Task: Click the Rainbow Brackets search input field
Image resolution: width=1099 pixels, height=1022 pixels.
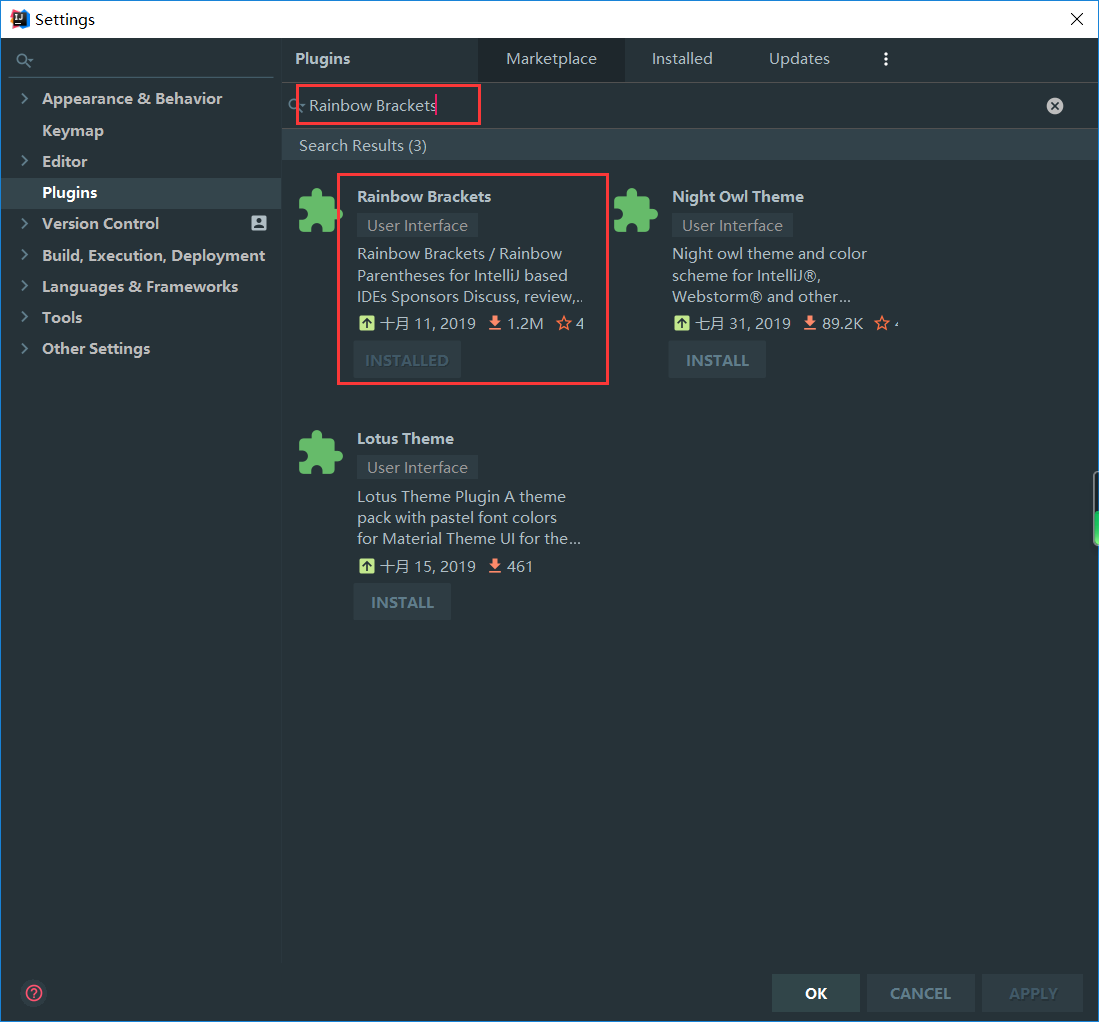Action: click(x=390, y=106)
